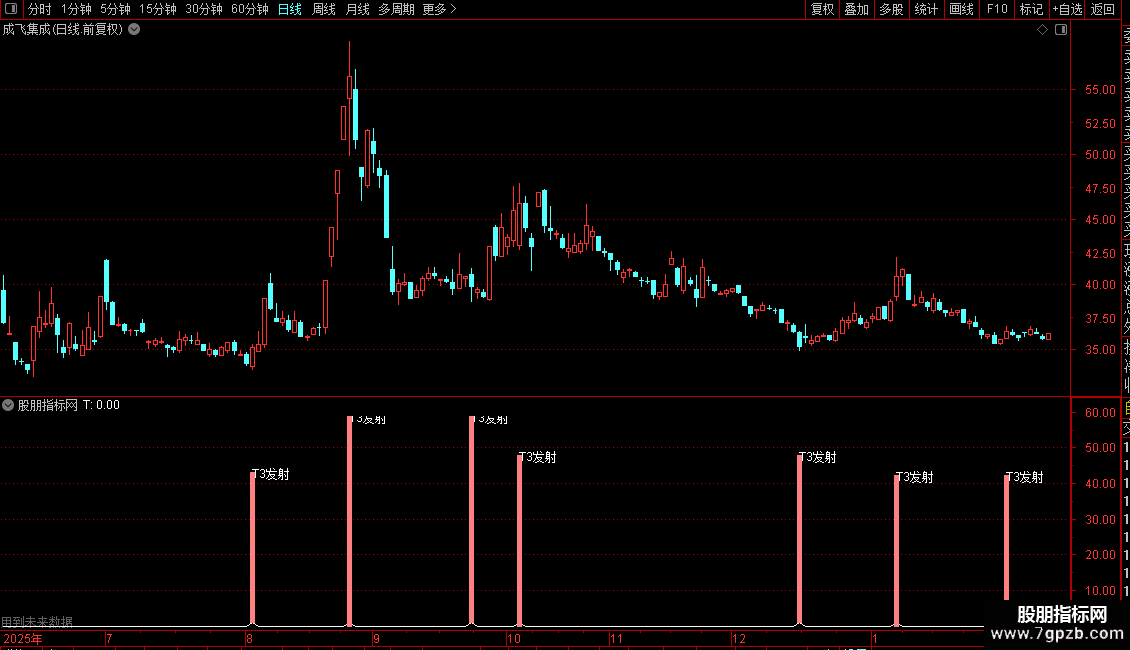Click the 52.50 price axis label
1130x650 pixels.
1100,124
